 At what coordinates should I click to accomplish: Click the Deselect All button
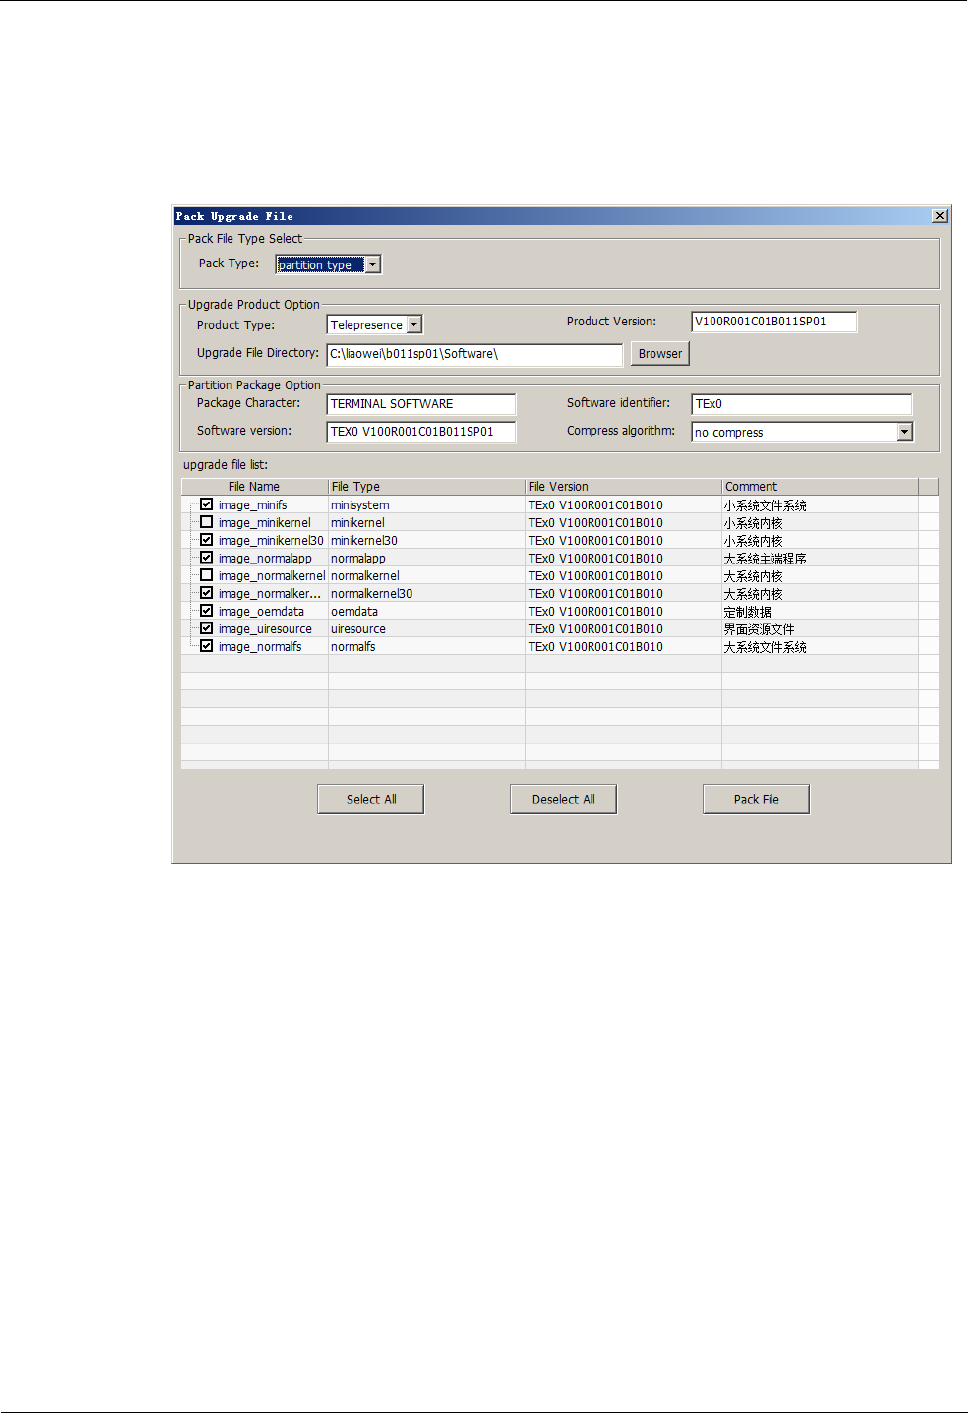click(x=563, y=799)
